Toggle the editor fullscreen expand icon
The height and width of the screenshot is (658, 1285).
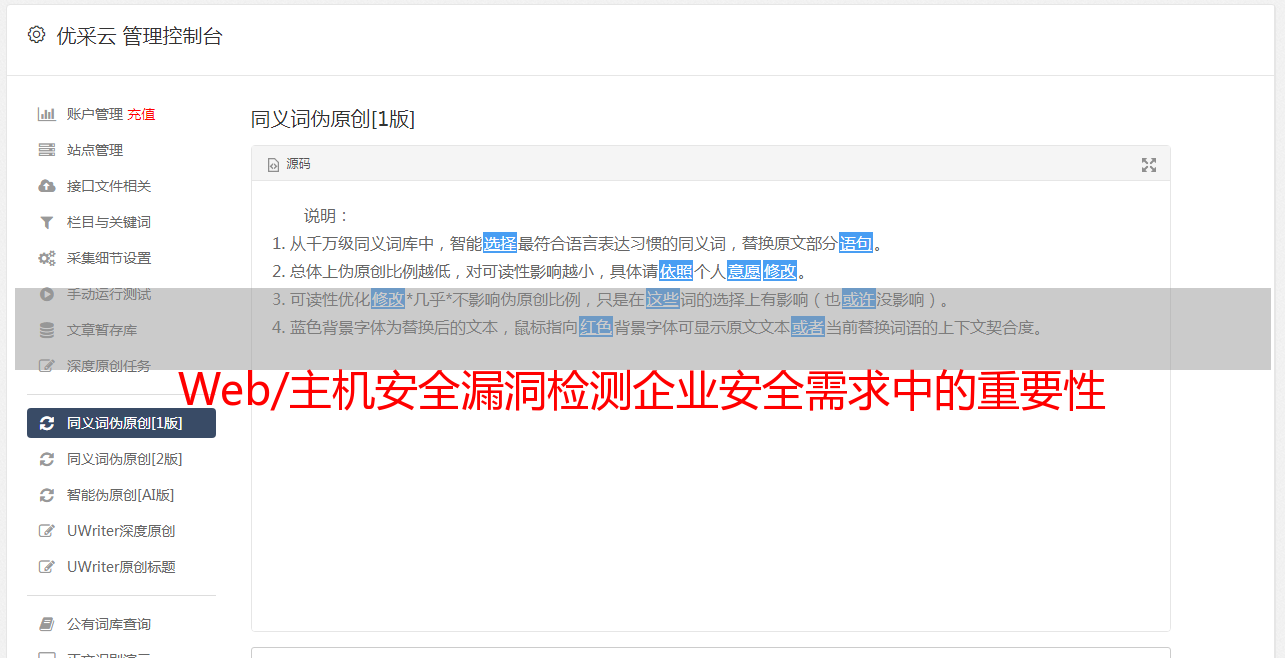point(1149,165)
